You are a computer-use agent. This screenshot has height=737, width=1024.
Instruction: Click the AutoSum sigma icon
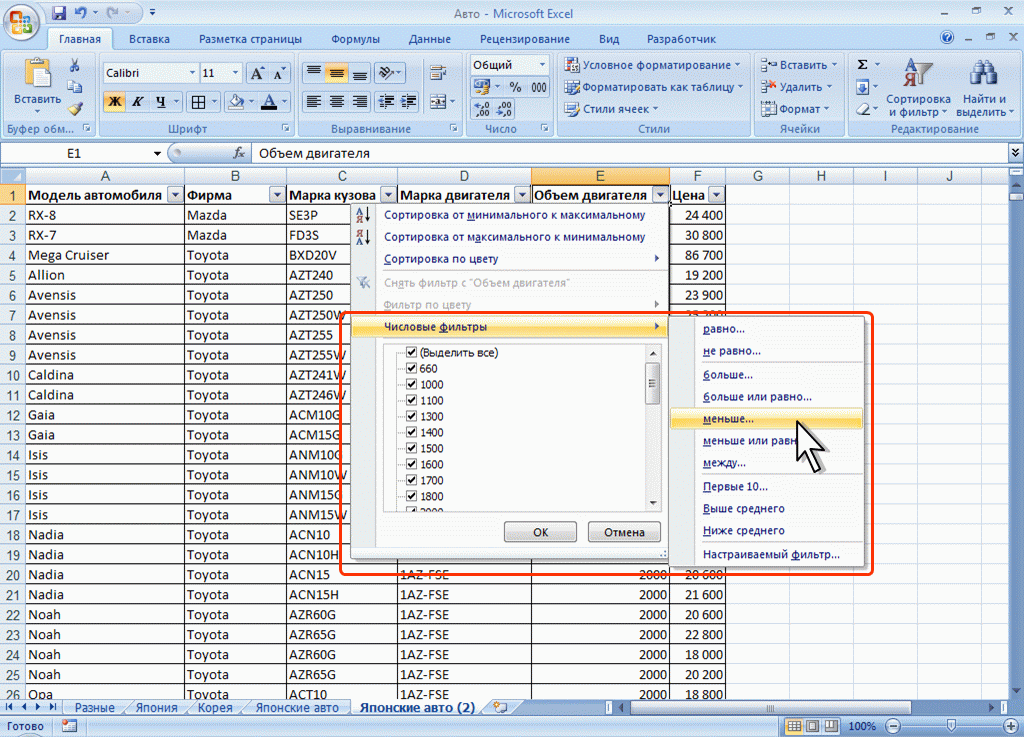(862, 65)
